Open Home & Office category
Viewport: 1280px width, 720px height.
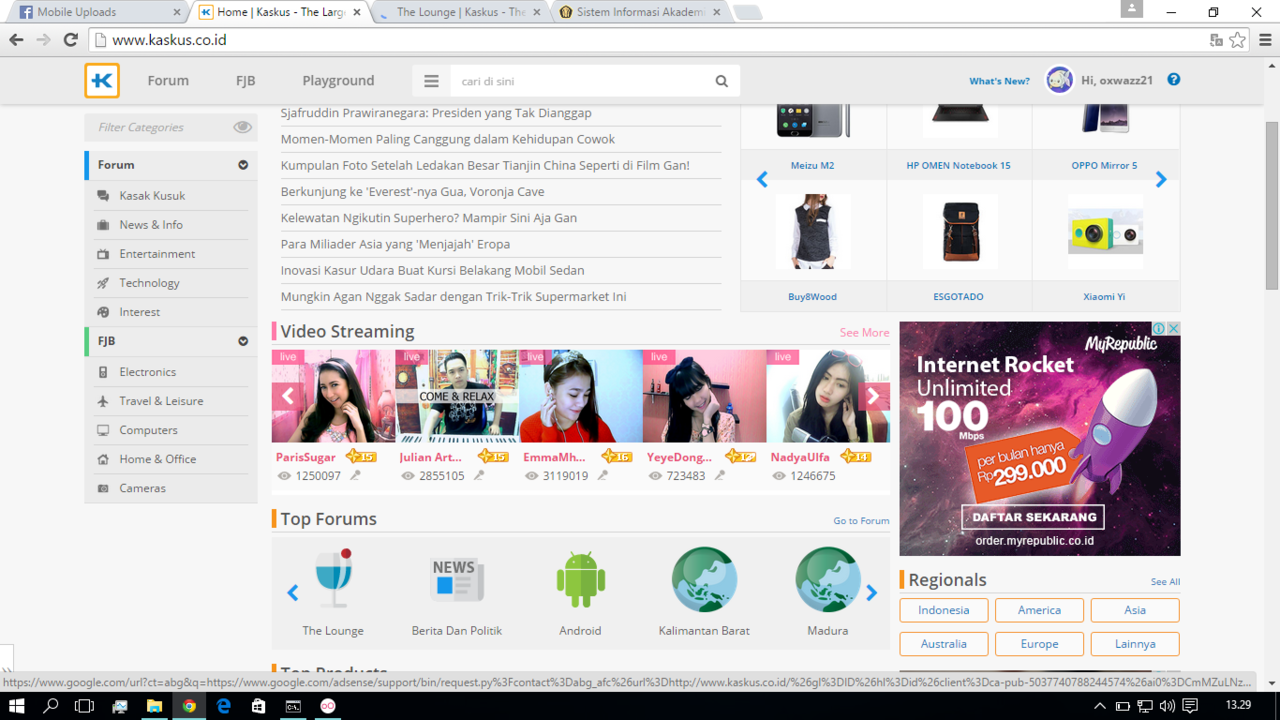pos(157,459)
